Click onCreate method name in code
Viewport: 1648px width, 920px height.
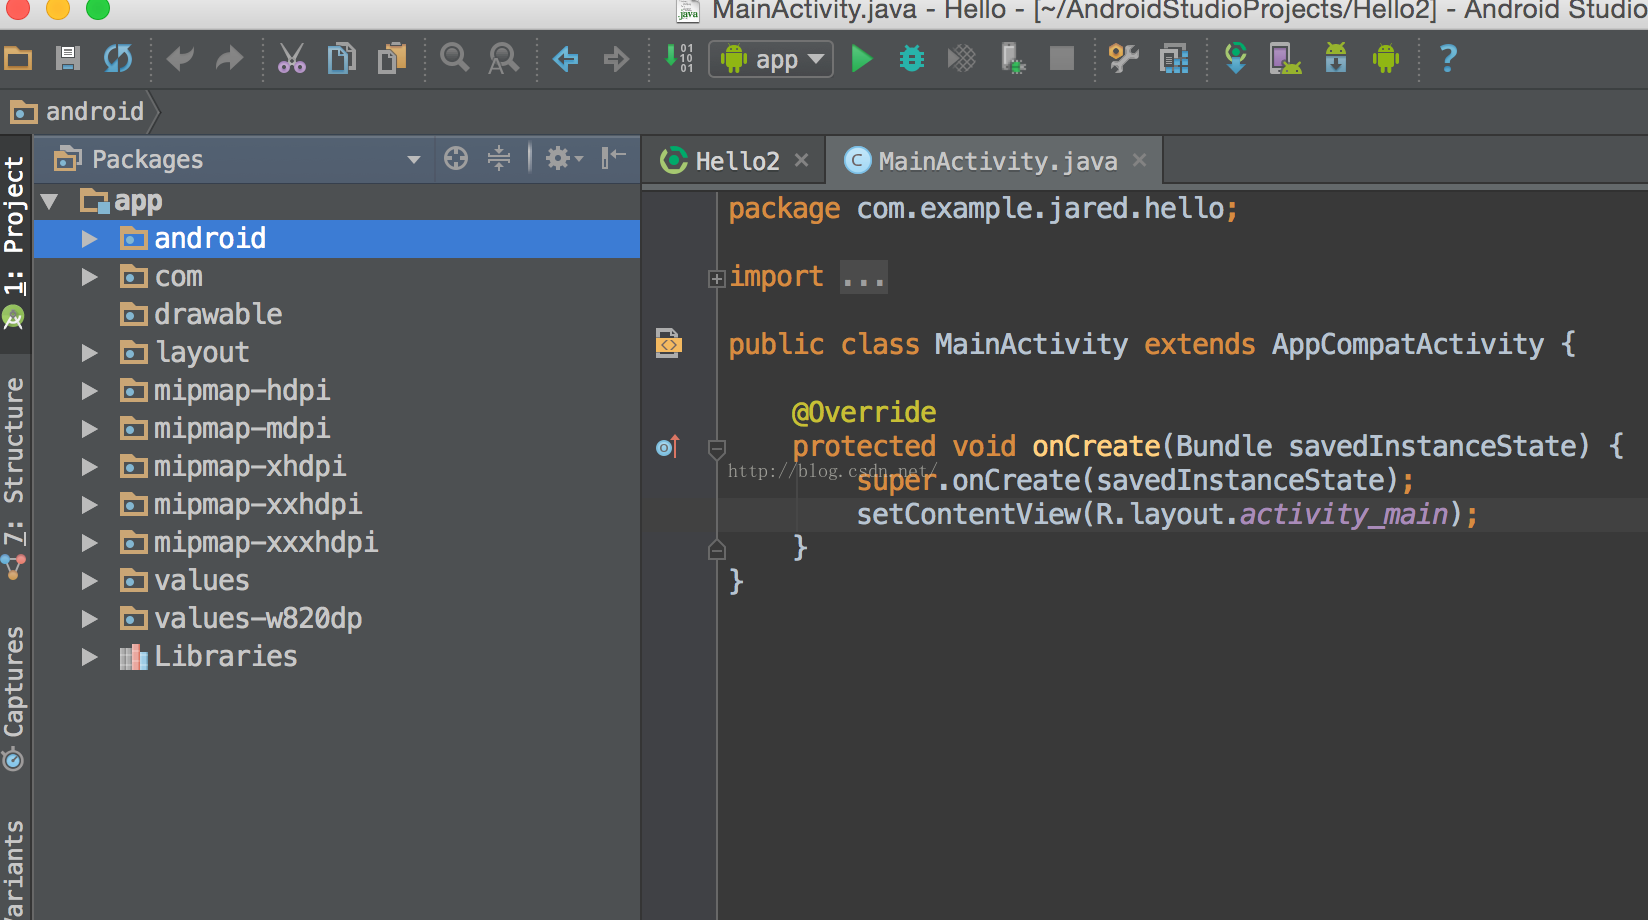point(1096,446)
